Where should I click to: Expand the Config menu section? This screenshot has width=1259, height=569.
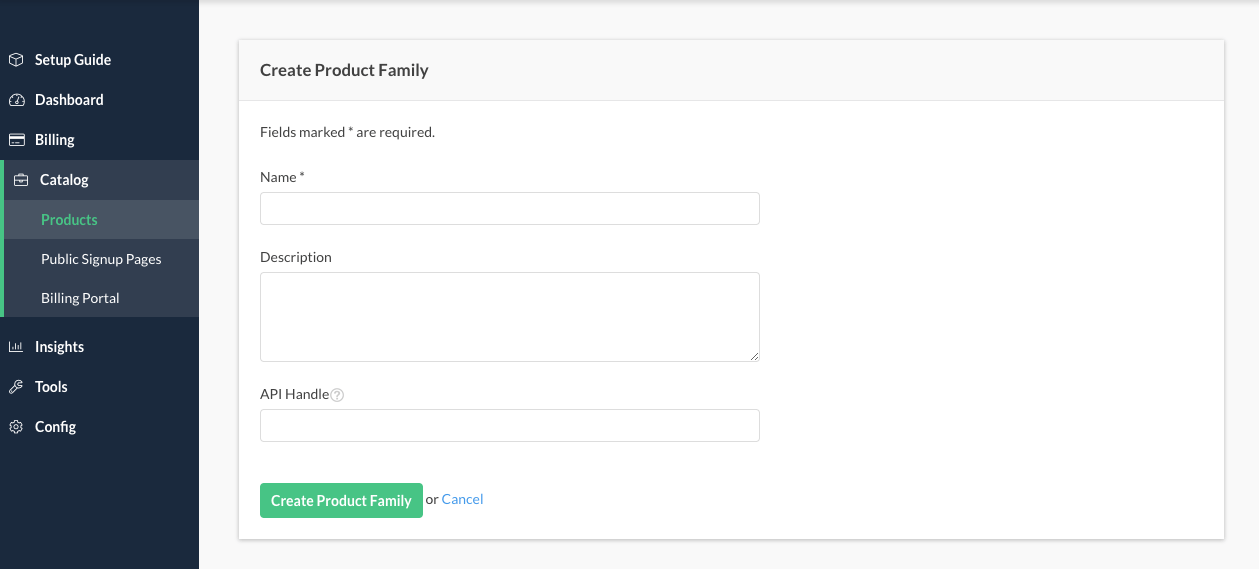point(55,427)
